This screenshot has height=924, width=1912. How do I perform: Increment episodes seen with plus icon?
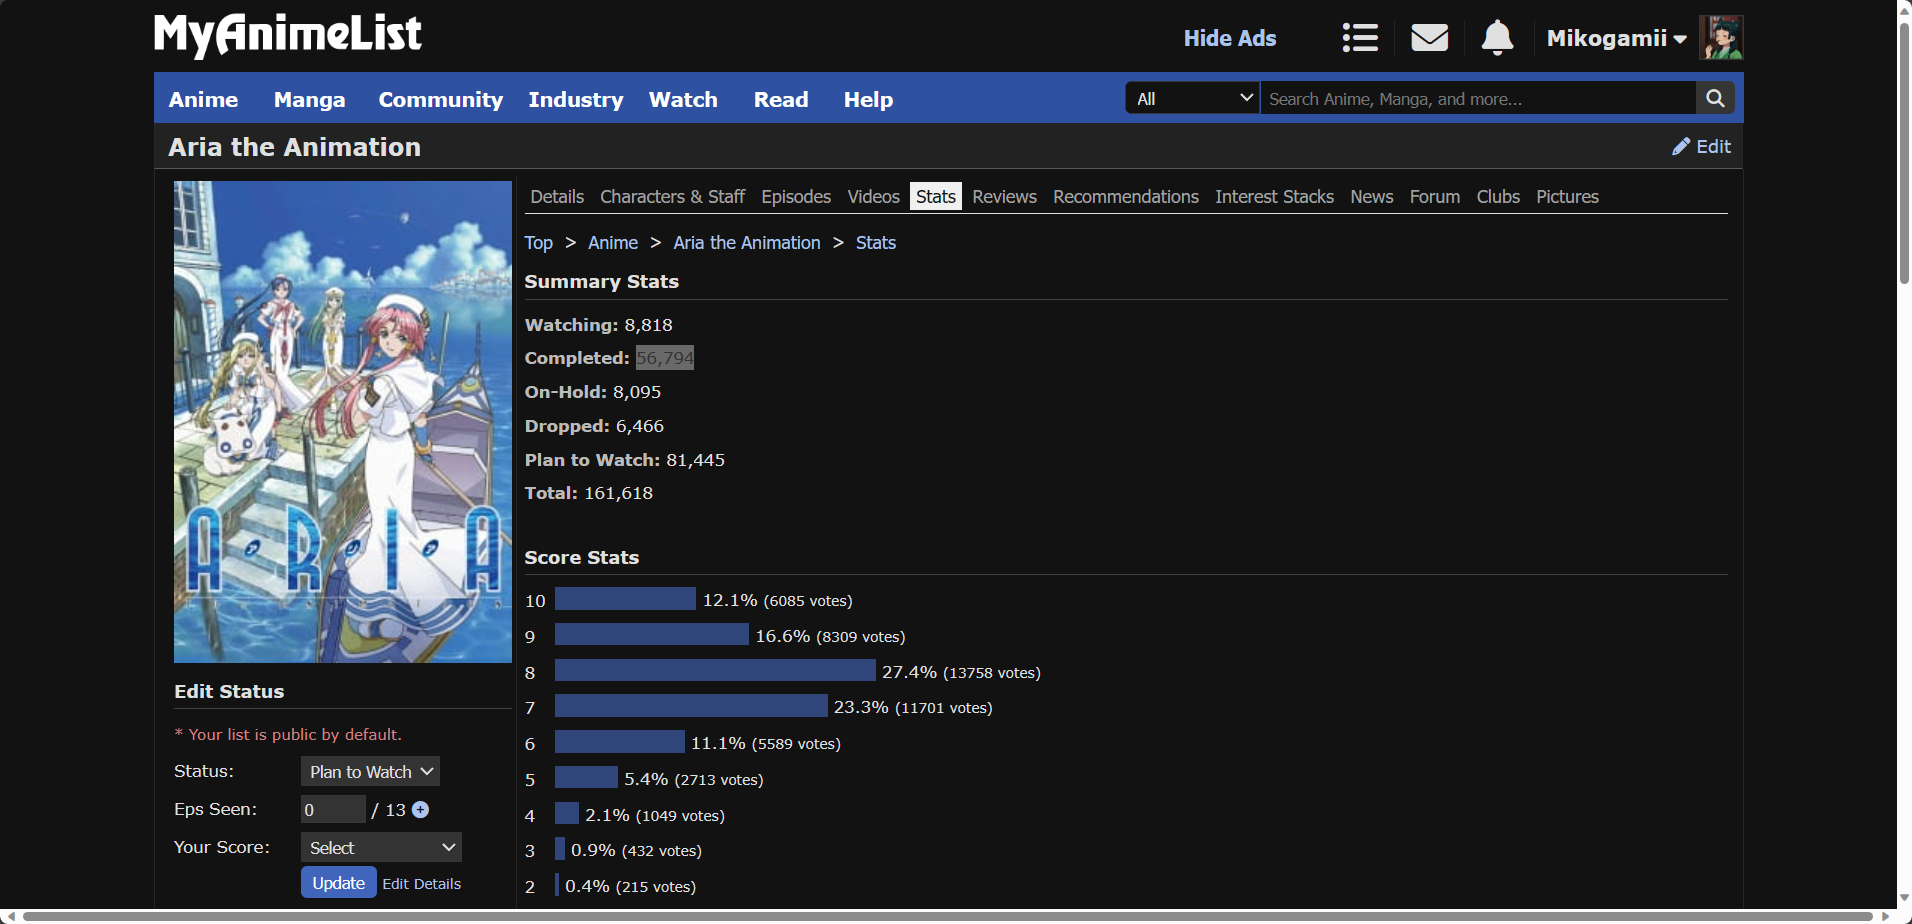pos(421,810)
